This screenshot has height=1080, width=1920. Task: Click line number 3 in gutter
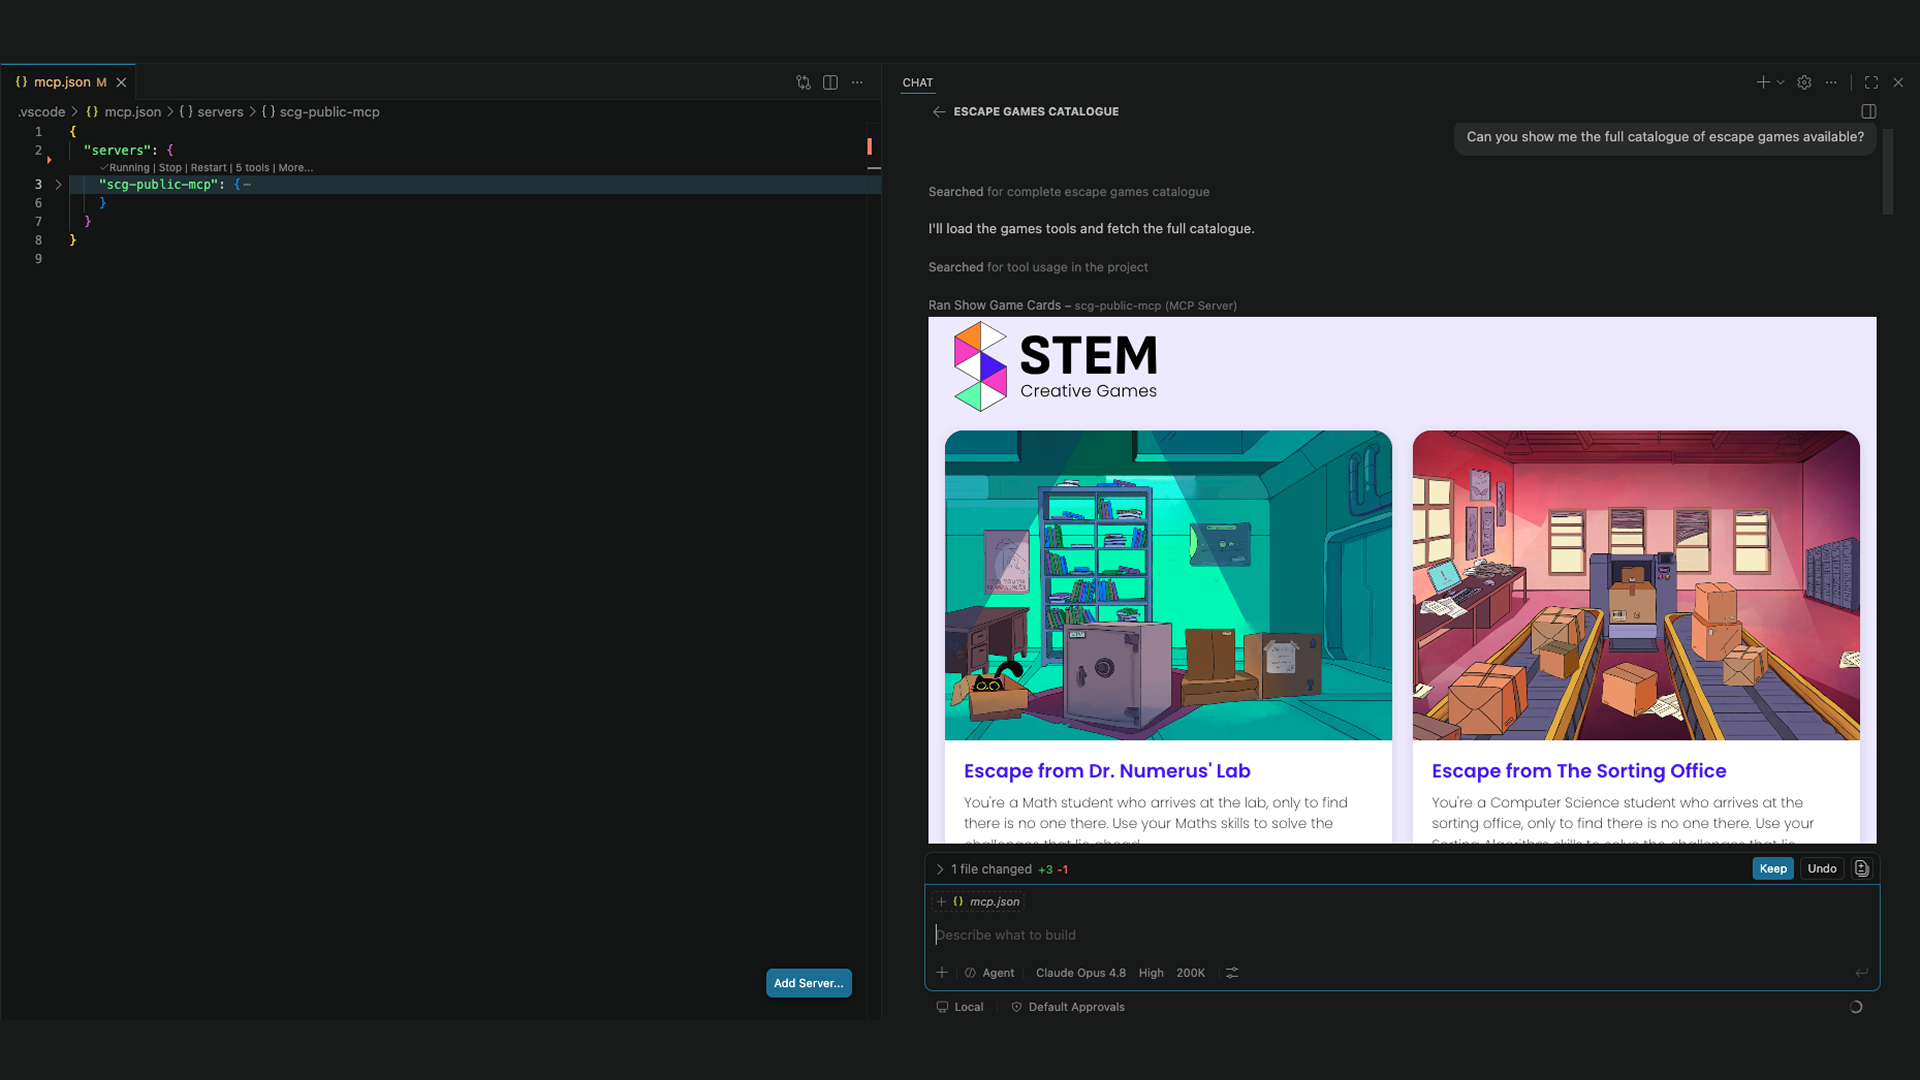pos(38,185)
